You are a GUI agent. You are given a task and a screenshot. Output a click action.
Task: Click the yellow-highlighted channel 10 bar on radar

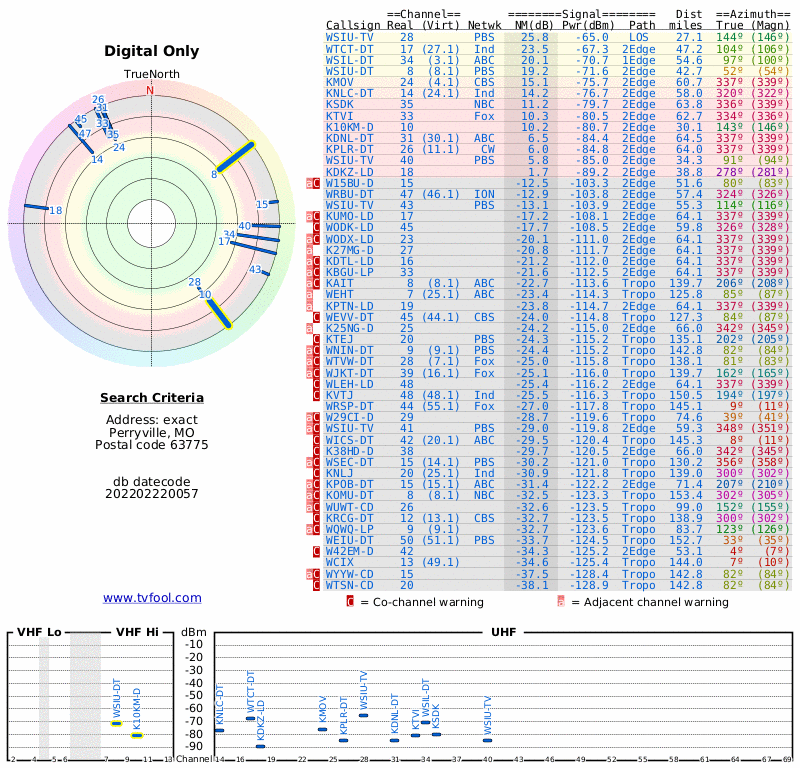219,313
